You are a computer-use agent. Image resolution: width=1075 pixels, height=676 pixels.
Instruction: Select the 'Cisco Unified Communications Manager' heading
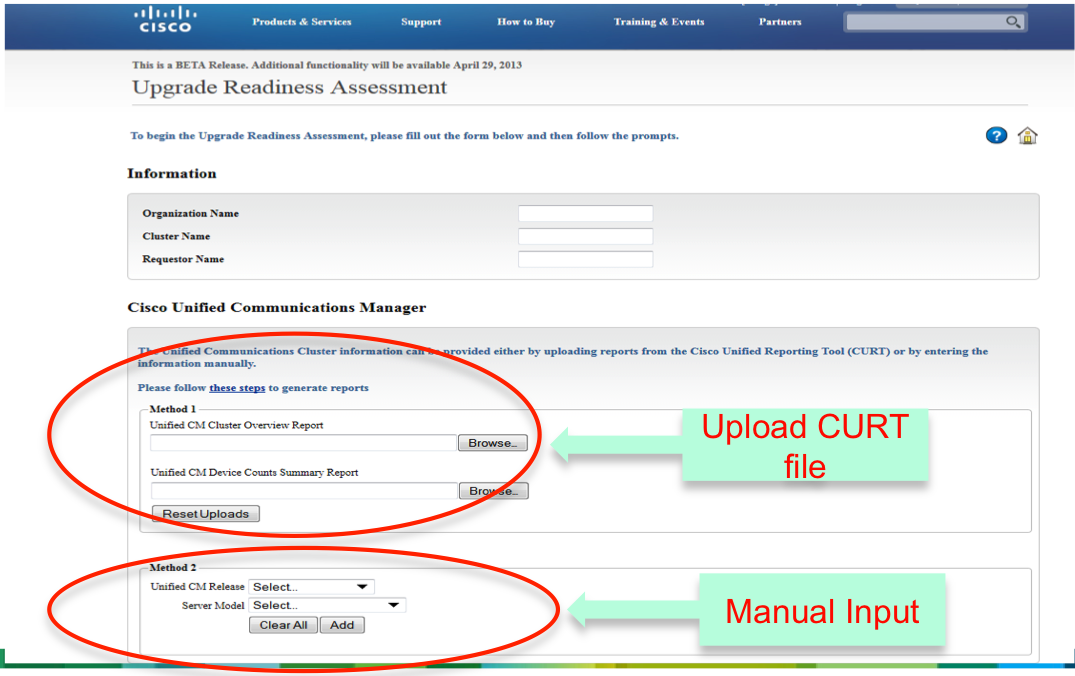(276, 307)
